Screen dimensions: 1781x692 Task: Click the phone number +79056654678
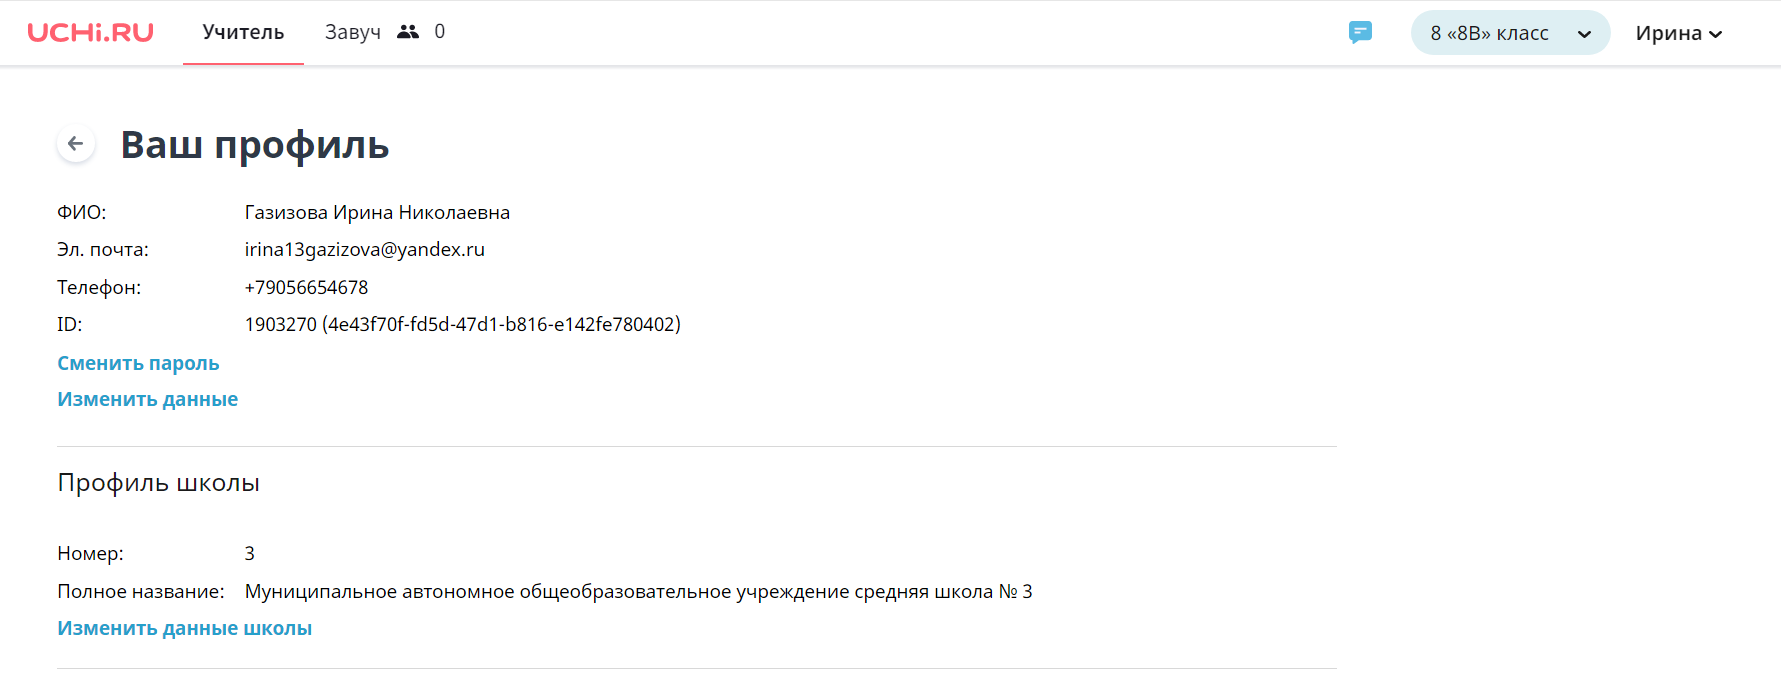pos(306,287)
